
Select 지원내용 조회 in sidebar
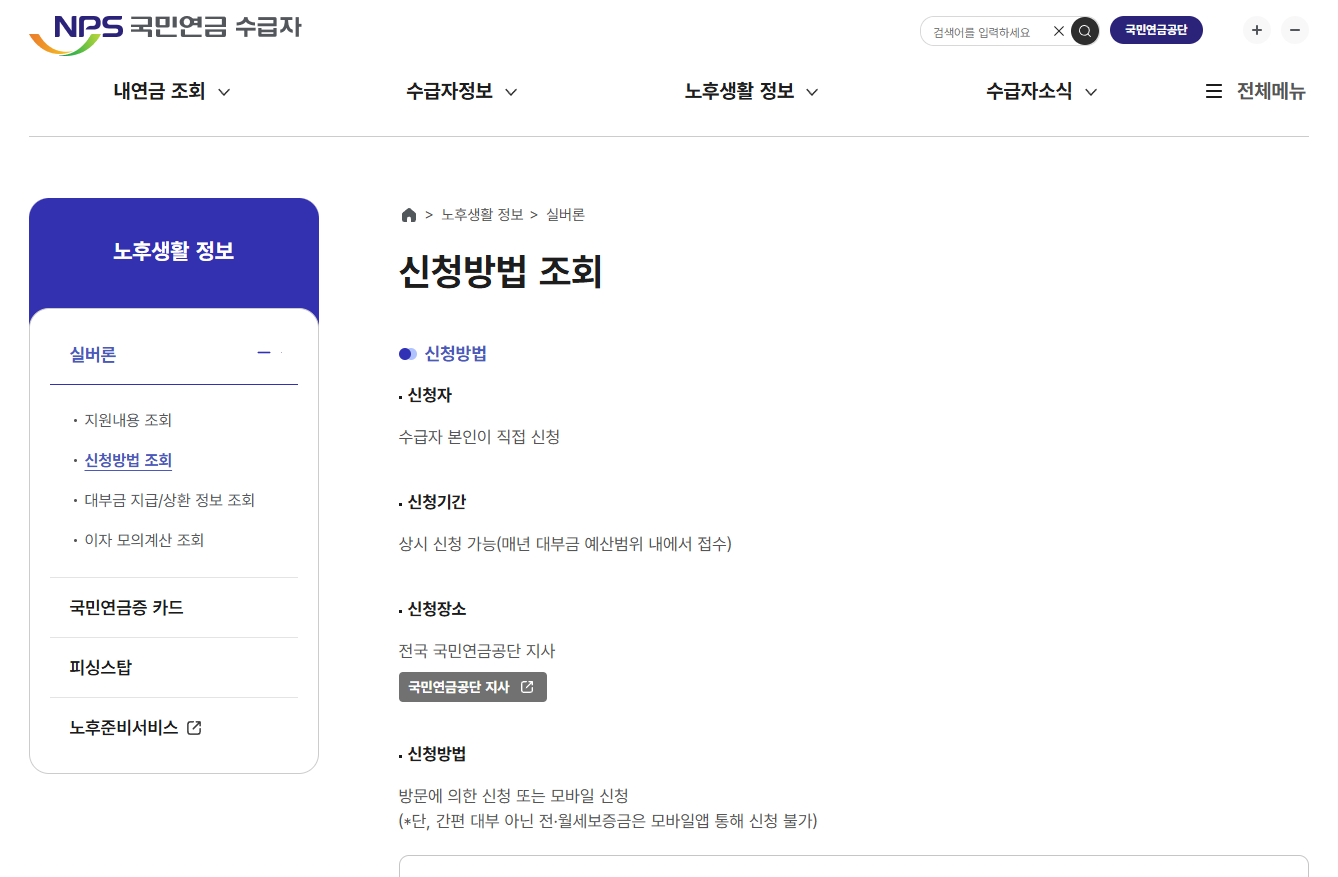128,420
